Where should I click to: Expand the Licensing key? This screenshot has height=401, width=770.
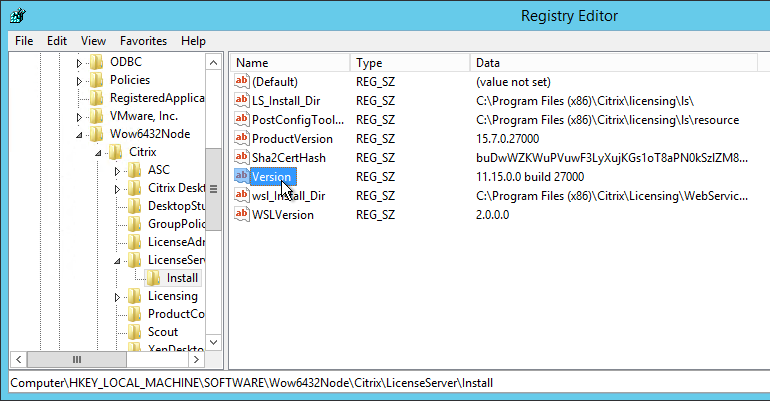coord(117,297)
